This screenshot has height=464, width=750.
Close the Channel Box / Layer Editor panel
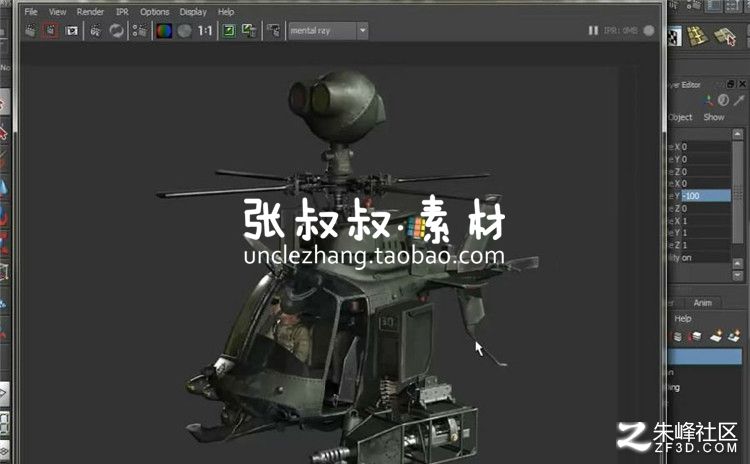tap(742, 84)
